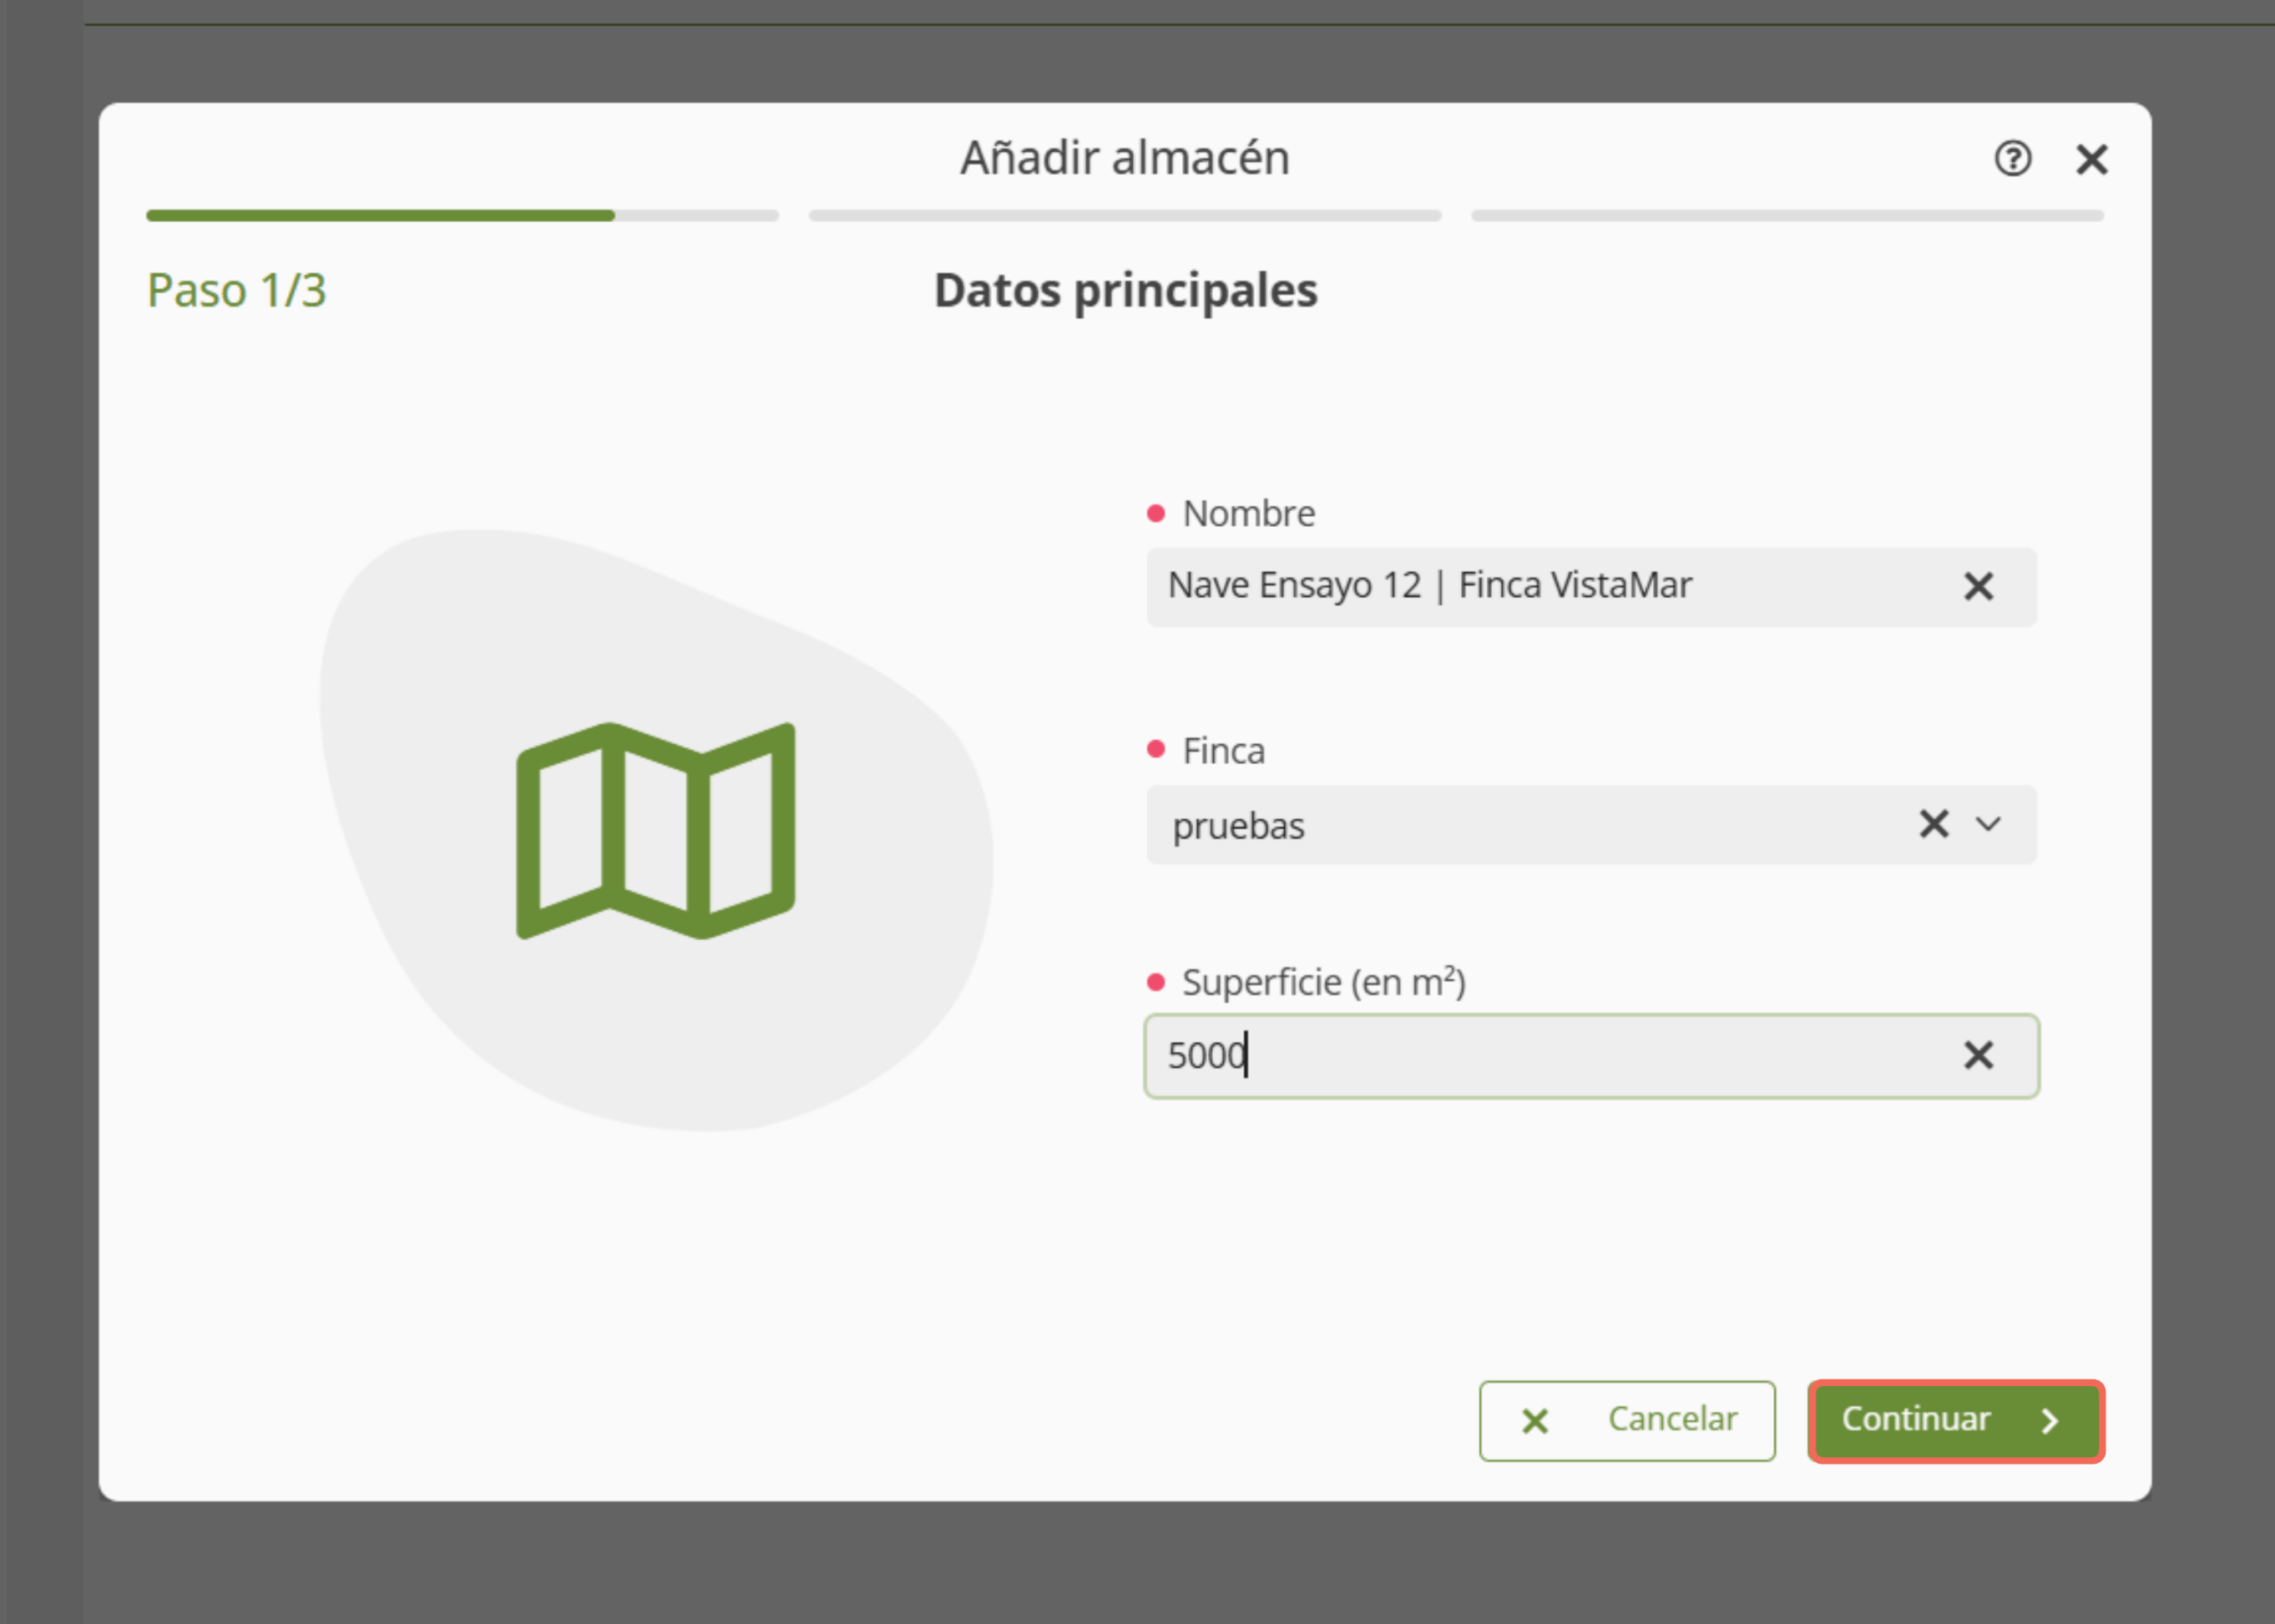Open the help question mark icon

(x=2012, y=159)
